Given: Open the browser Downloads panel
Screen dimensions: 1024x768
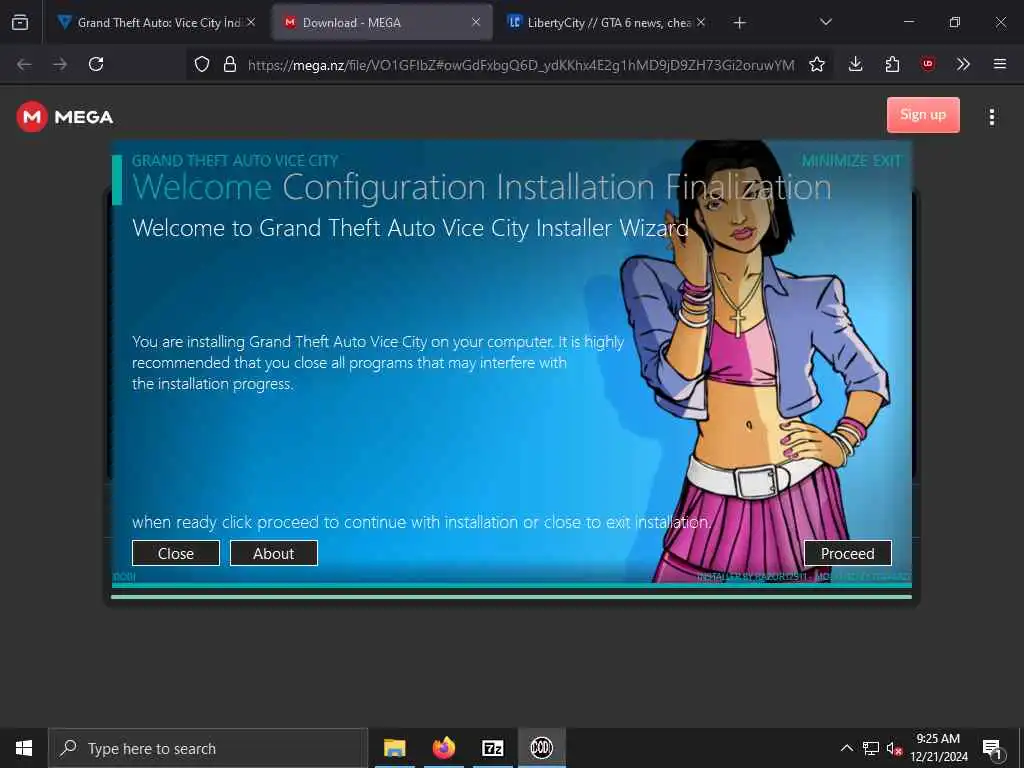Looking at the screenshot, I should (856, 64).
